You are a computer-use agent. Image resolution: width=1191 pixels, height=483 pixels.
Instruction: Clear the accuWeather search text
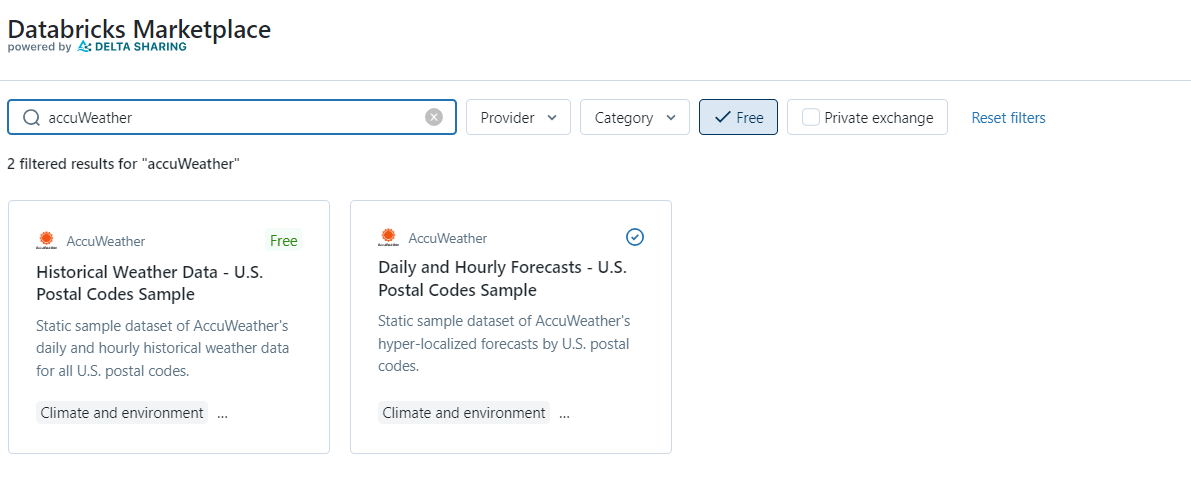pyautogui.click(x=434, y=117)
